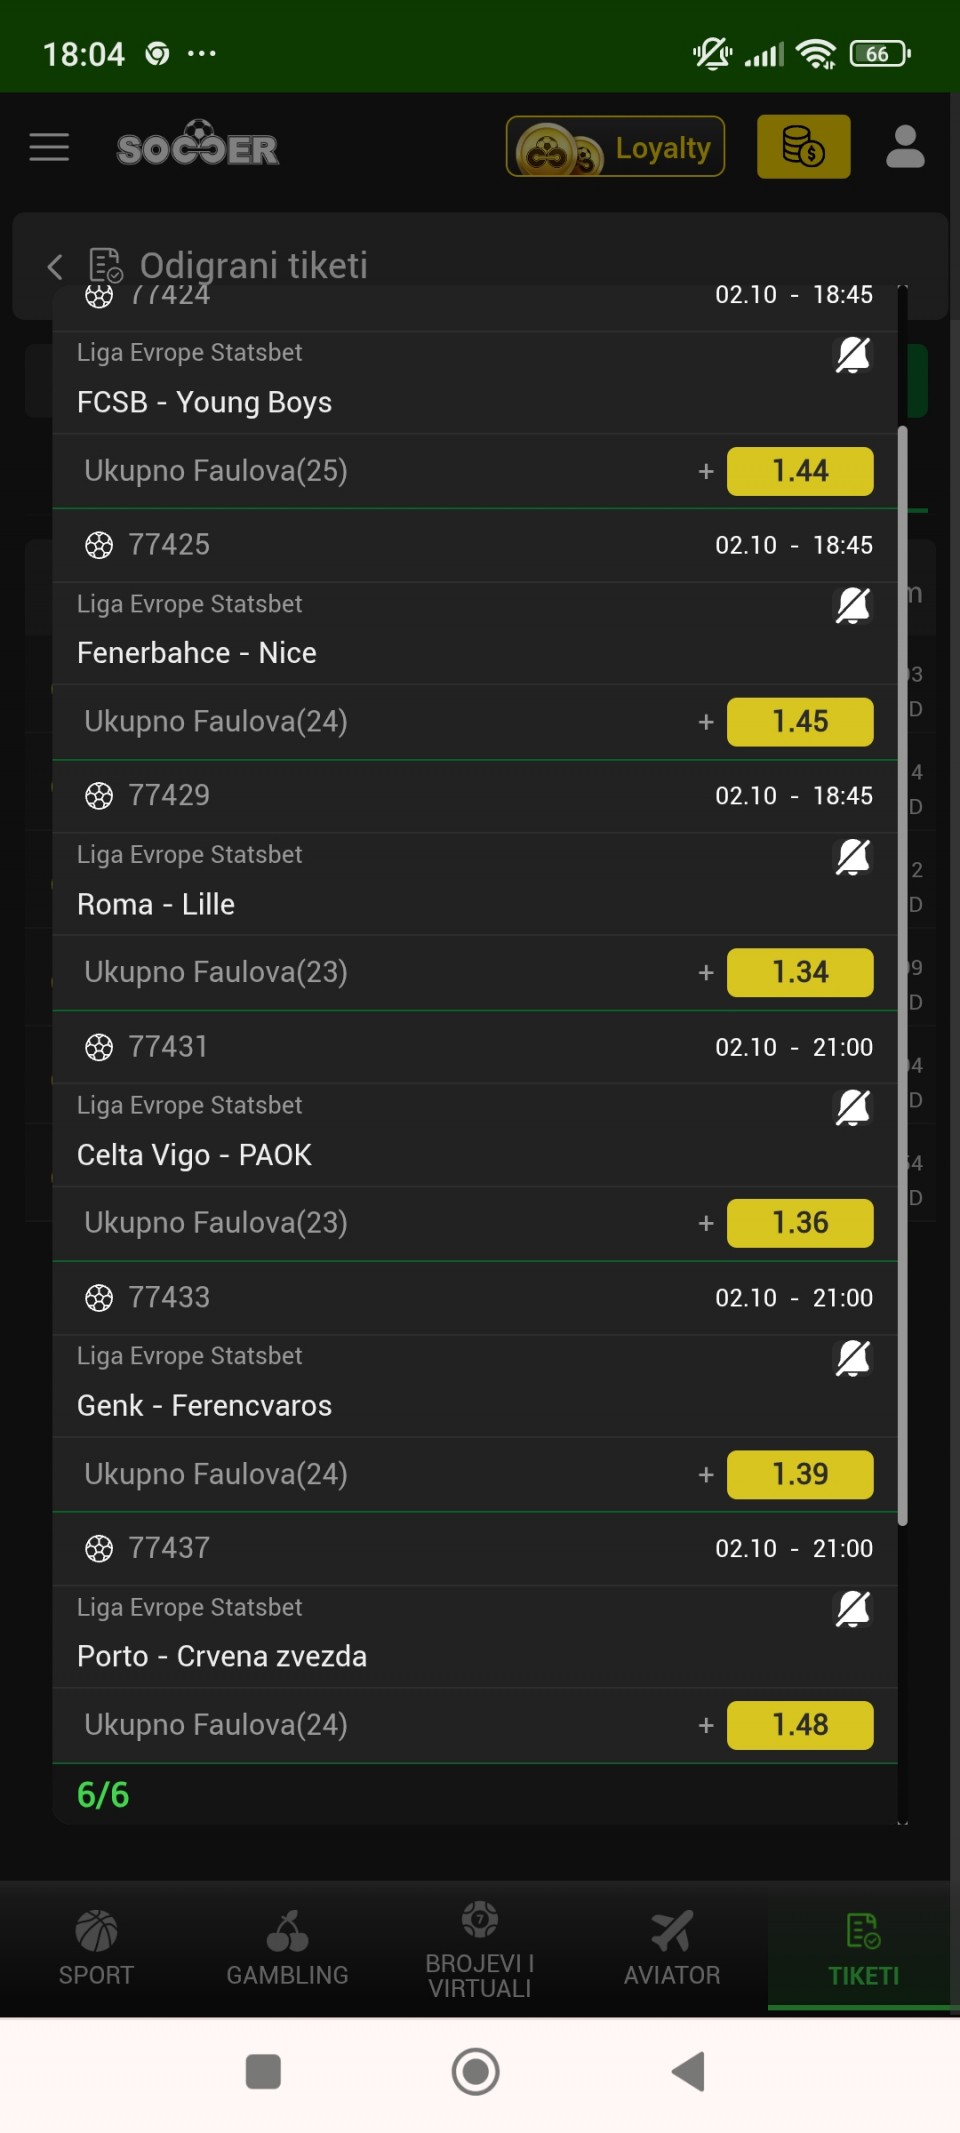The image size is (960, 2133).
Task: Open the hamburger menu
Action: pos(49,147)
